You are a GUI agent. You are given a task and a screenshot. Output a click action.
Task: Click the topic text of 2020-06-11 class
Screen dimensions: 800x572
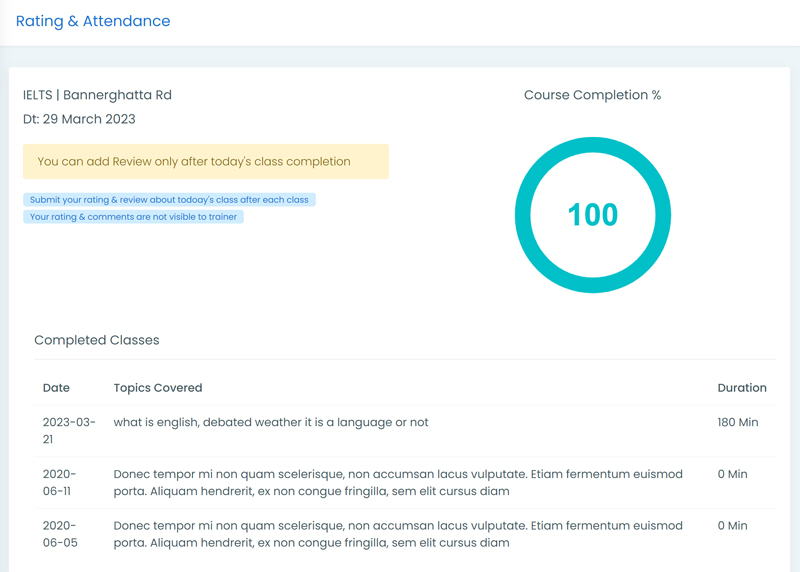[398, 482]
